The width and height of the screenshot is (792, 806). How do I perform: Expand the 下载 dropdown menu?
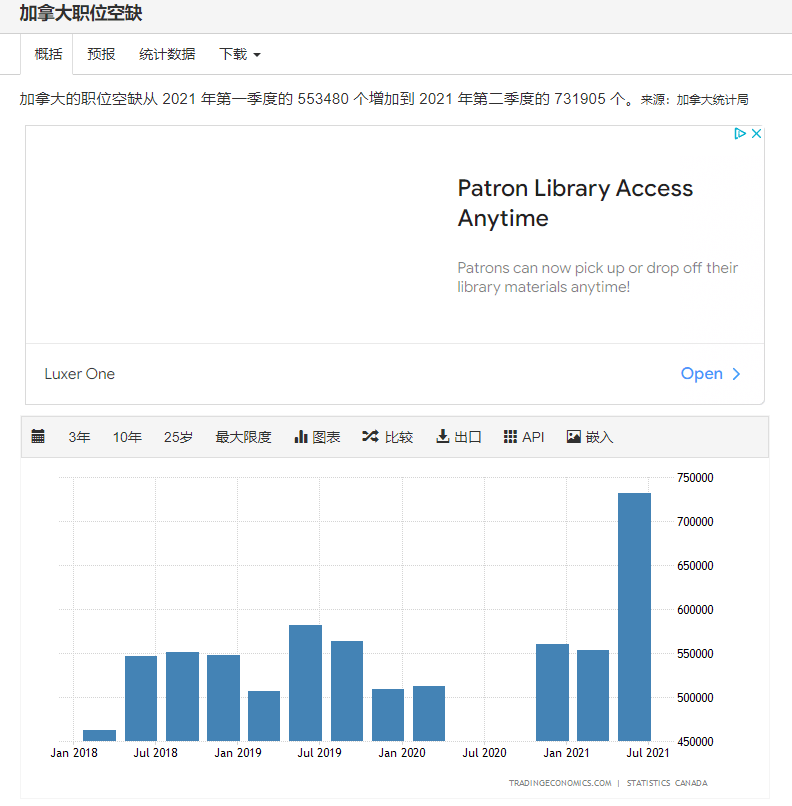(240, 54)
